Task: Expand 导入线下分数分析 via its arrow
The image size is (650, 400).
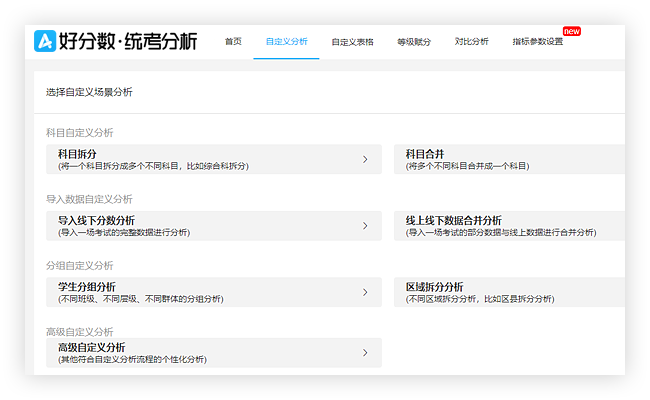Action: click(365, 225)
